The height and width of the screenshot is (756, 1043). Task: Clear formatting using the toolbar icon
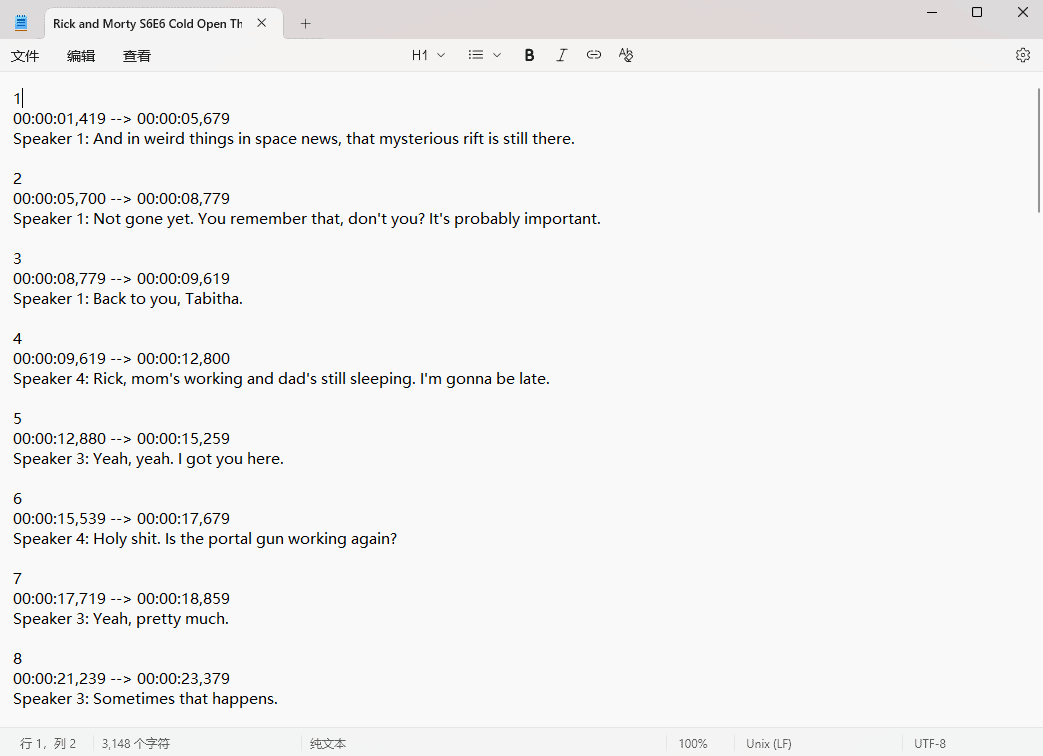[626, 56]
